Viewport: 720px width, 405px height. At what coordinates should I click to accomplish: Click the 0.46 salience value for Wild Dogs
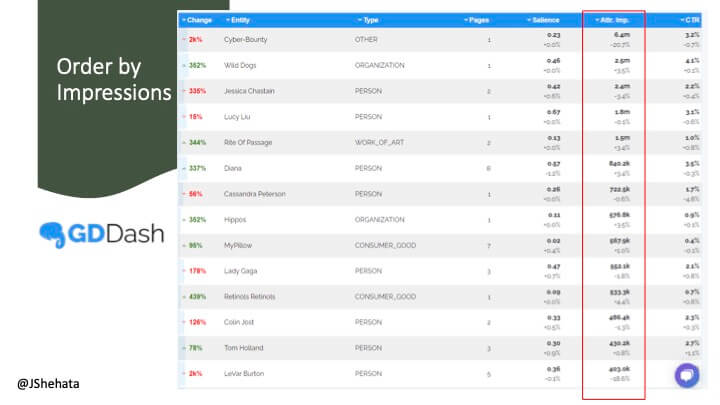[x=553, y=61]
